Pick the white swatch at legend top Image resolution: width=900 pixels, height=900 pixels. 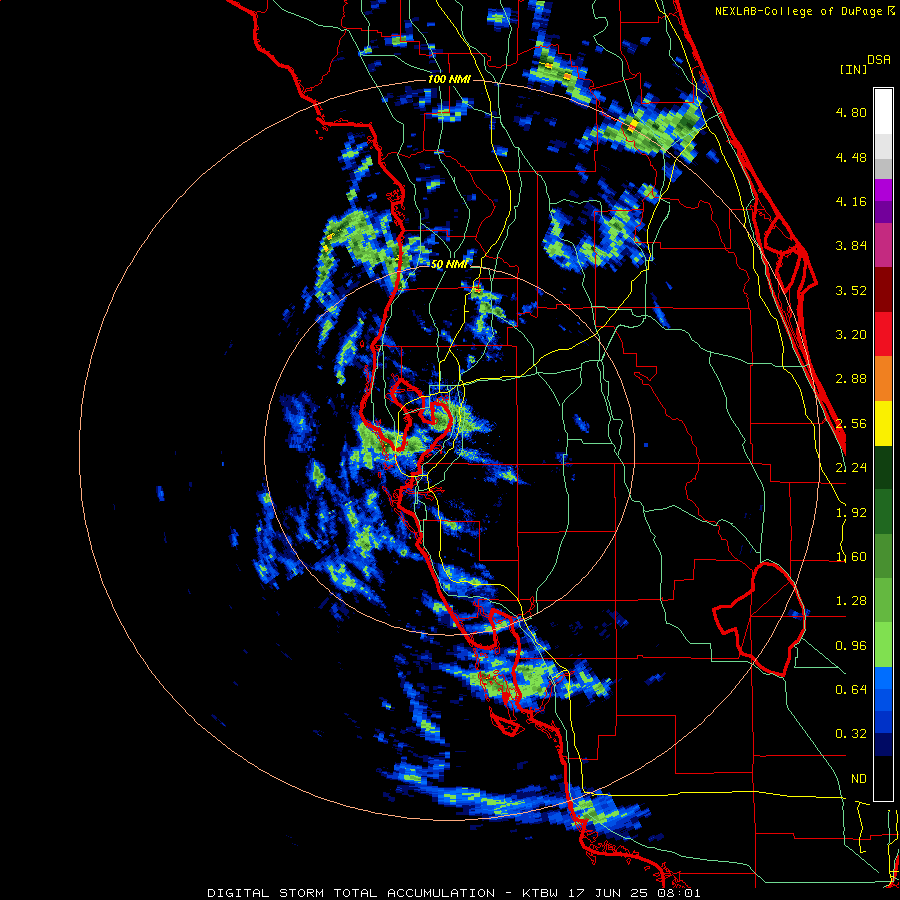883,111
